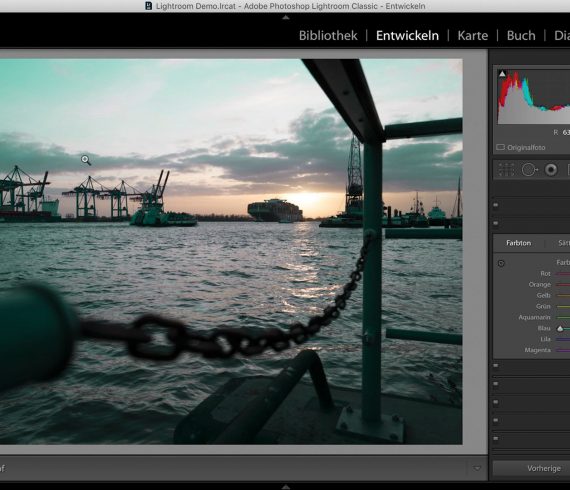Click the Lila slider label
Screen dimensions: 570x490
(x=545, y=339)
